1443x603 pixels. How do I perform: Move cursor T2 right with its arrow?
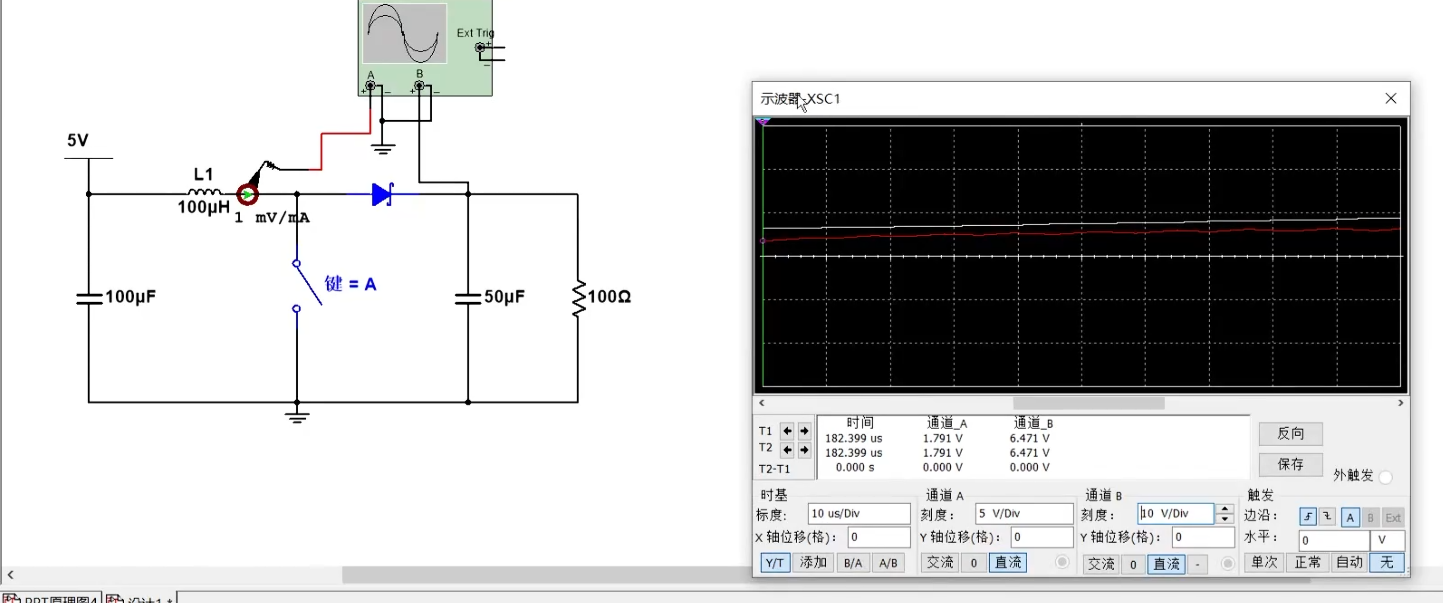(x=804, y=448)
